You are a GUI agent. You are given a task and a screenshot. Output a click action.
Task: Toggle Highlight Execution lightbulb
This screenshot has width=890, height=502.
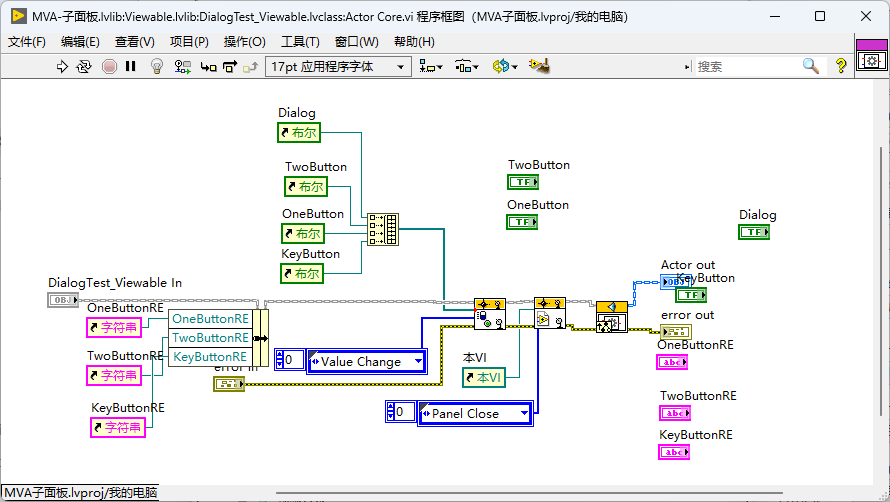pos(157,66)
